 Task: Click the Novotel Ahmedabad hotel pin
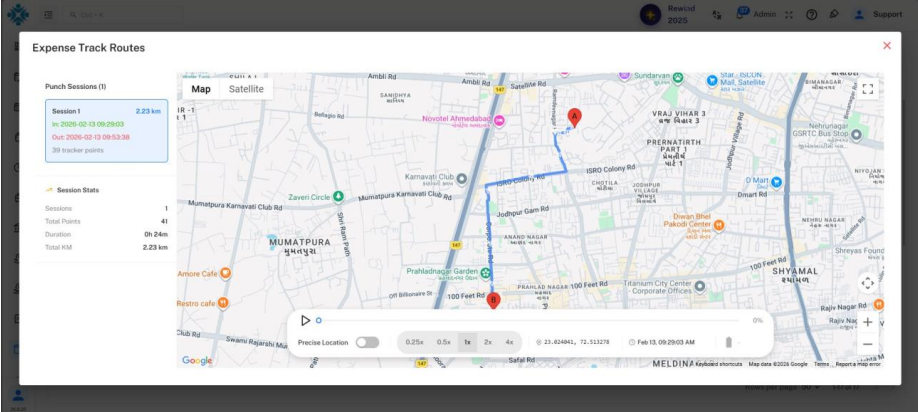point(499,121)
